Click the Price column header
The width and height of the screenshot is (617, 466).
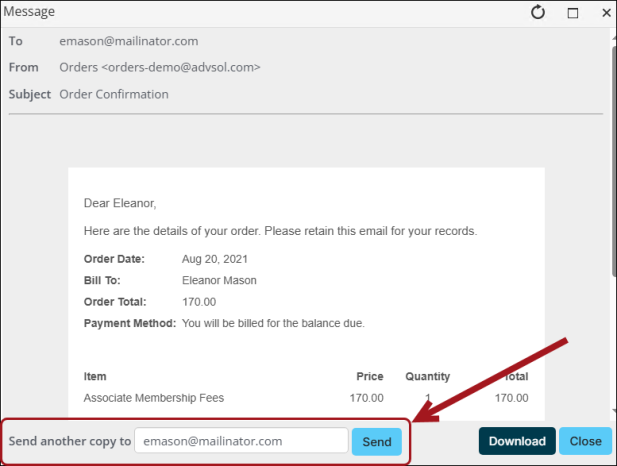click(369, 376)
